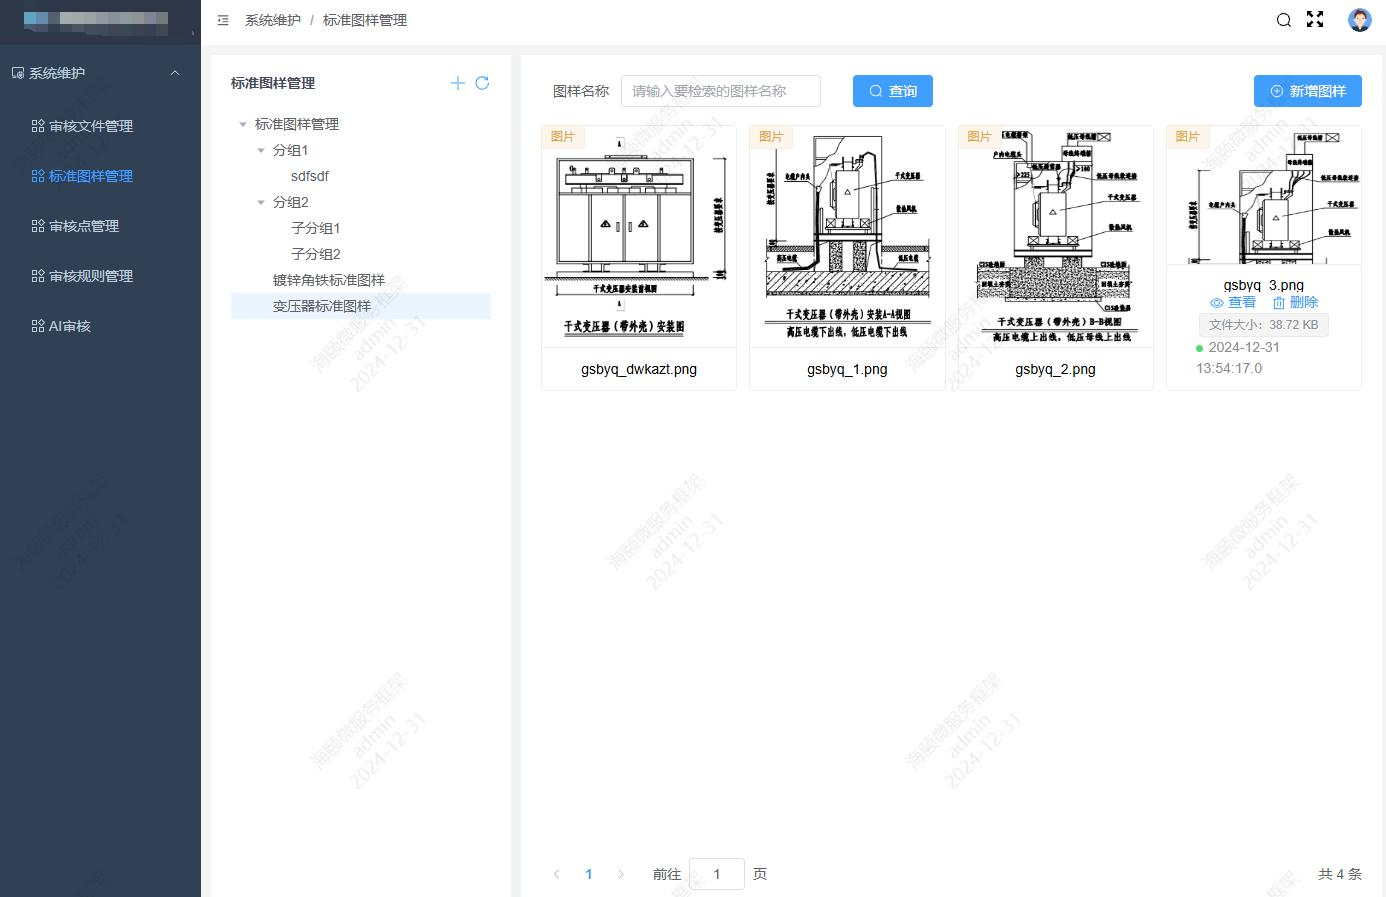1386x897 pixels.
Task: Collapse root 标准图样管理 tree node
Action: click(x=243, y=124)
